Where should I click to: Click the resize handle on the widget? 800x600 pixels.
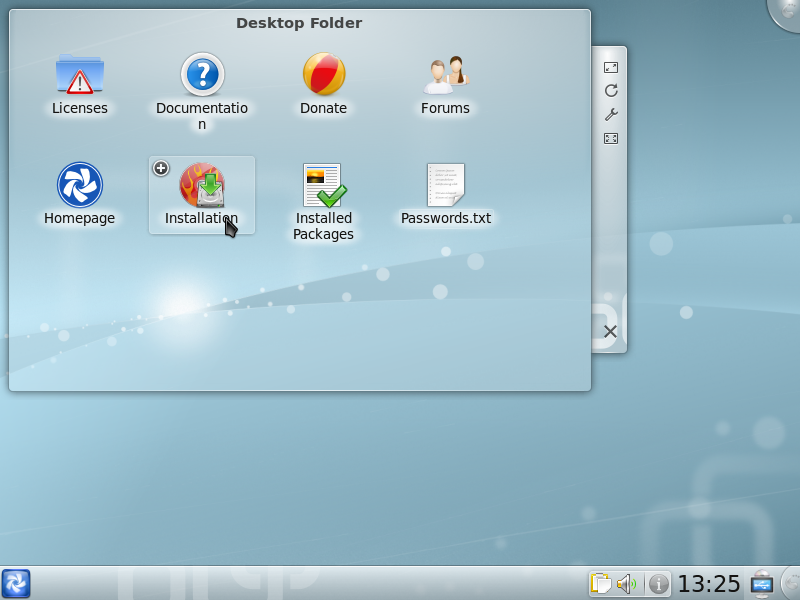pyautogui.click(x=610, y=140)
